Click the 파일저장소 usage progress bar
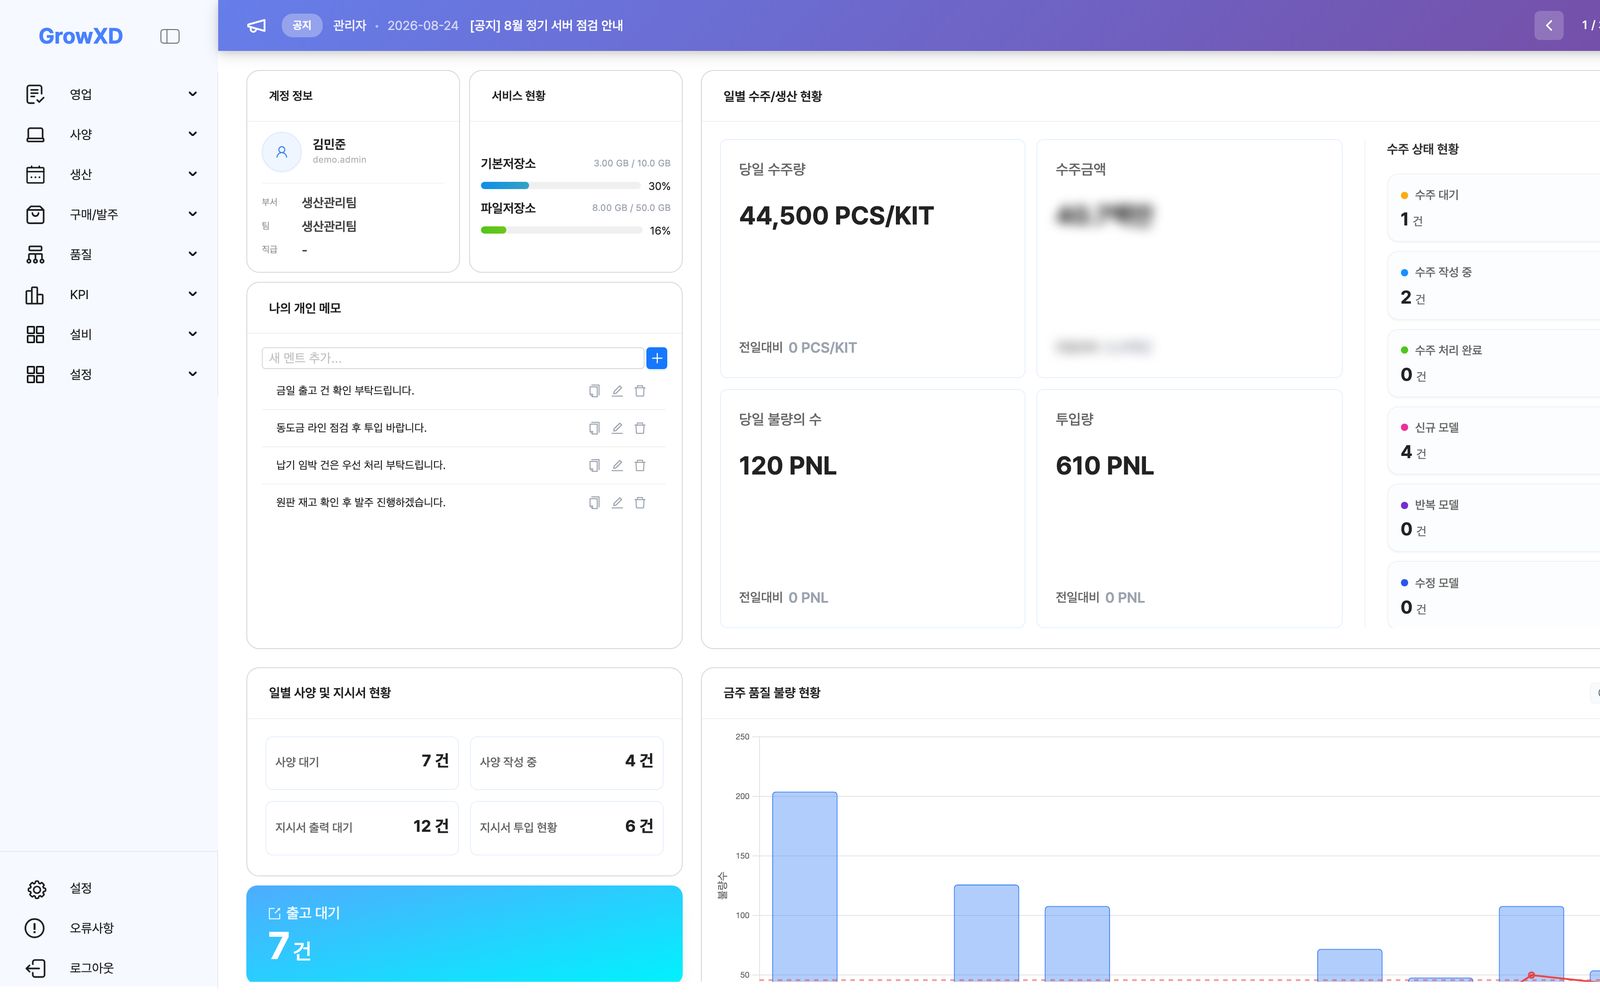Image resolution: width=1600 pixels, height=1000 pixels. (560, 230)
